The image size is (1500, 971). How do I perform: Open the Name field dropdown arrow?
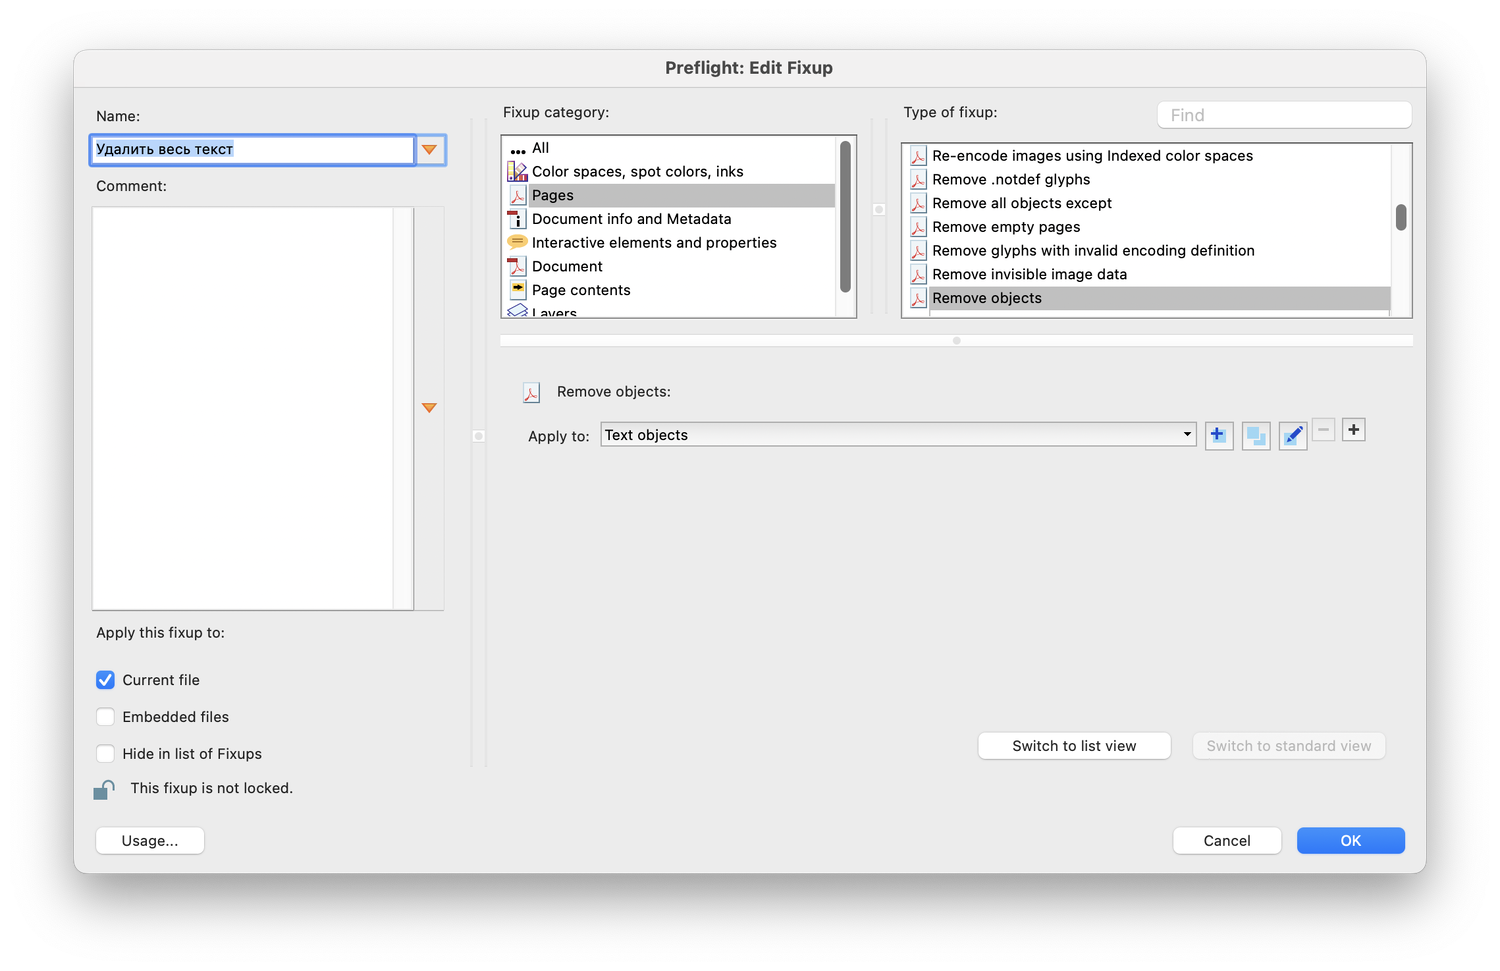(429, 150)
